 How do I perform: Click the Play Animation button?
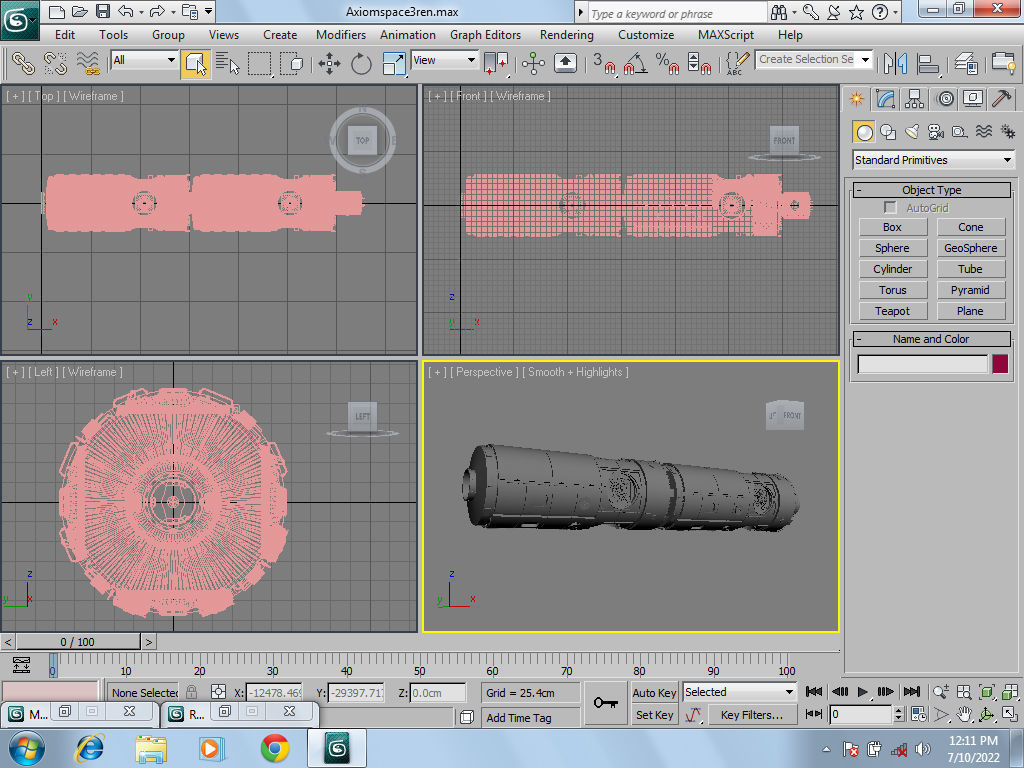[x=863, y=692]
